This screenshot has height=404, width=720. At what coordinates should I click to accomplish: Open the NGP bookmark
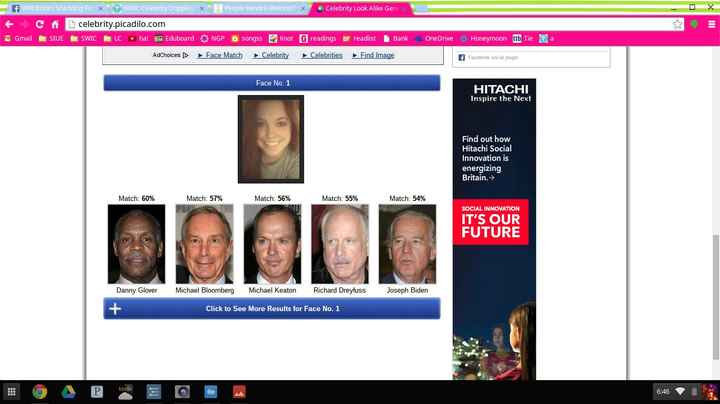[213, 39]
